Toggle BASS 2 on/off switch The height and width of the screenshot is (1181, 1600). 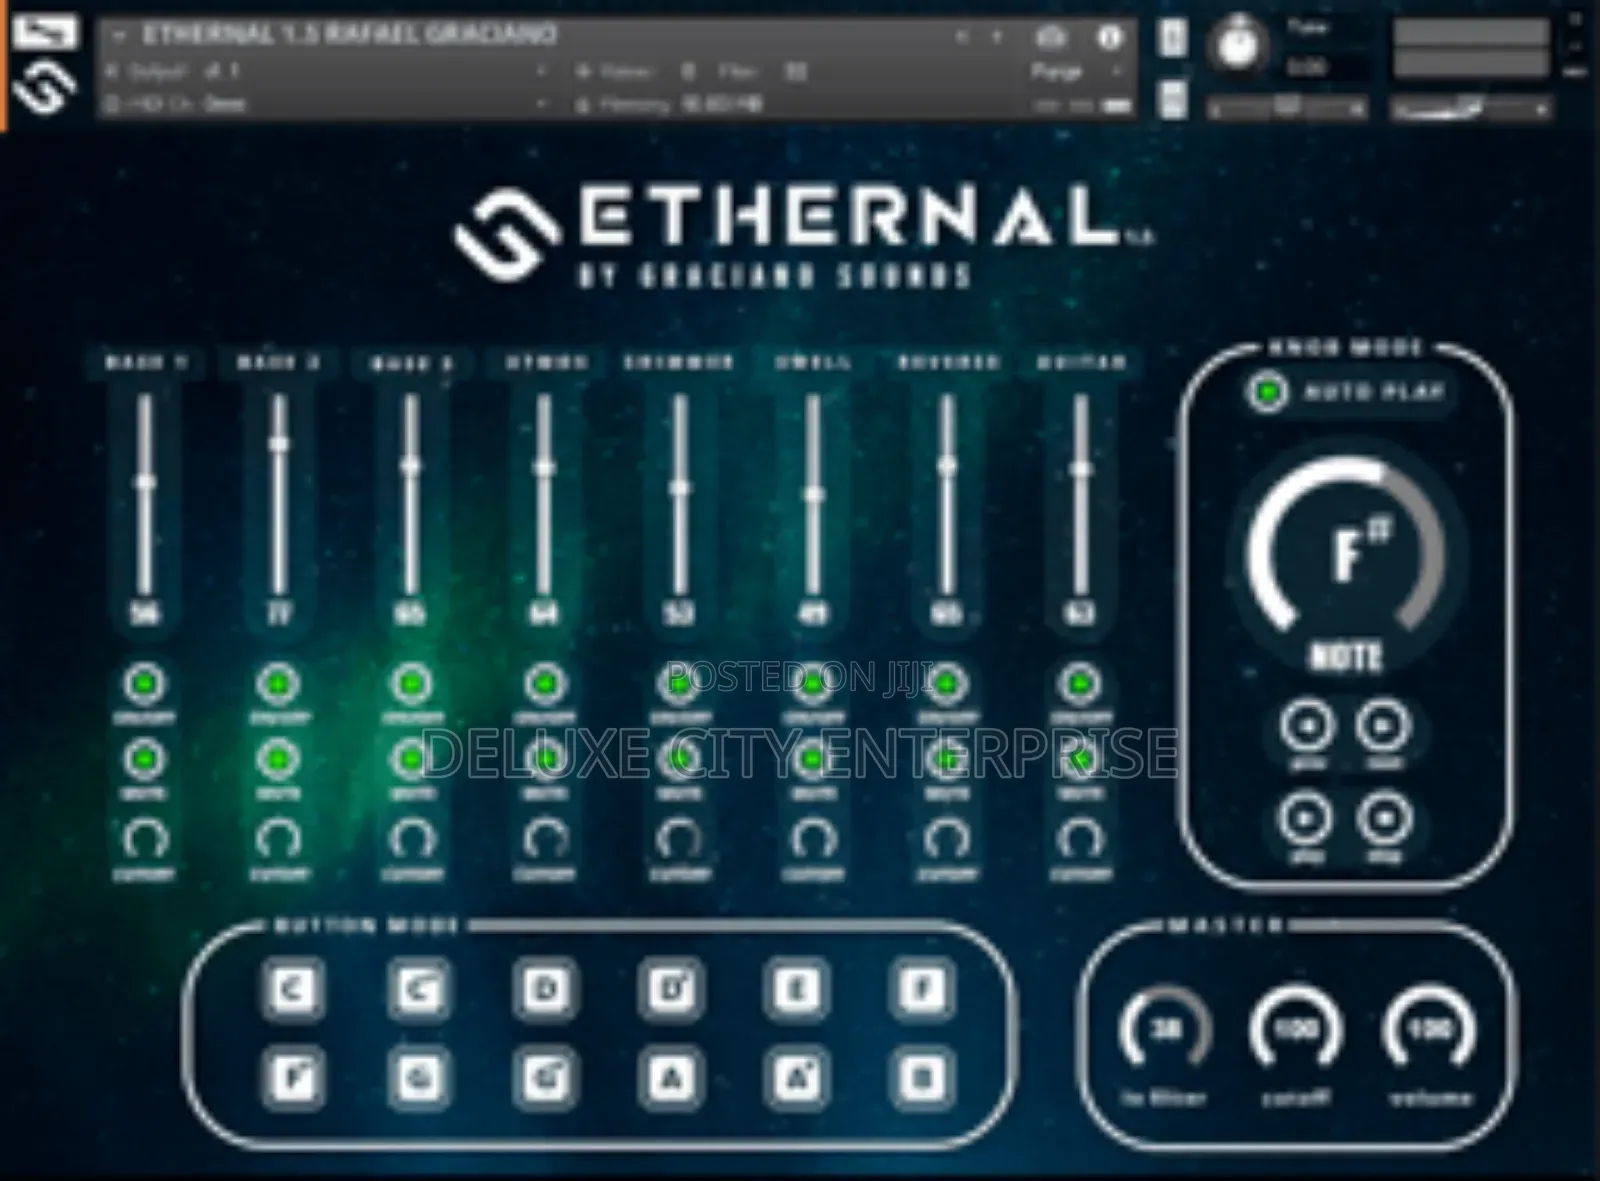(x=279, y=684)
